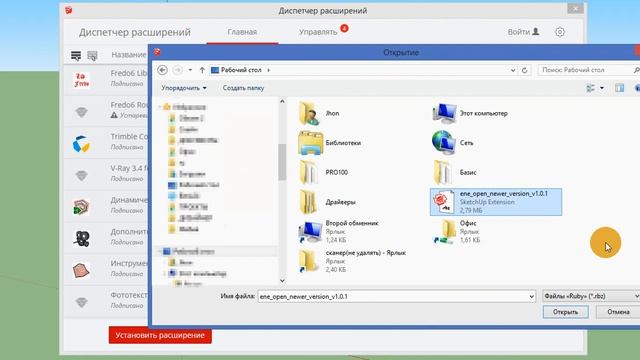Expand the address bar history dropdown
The height and width of the screenshot is (360, 640).
pyautogui.click(x=513, y=70)
